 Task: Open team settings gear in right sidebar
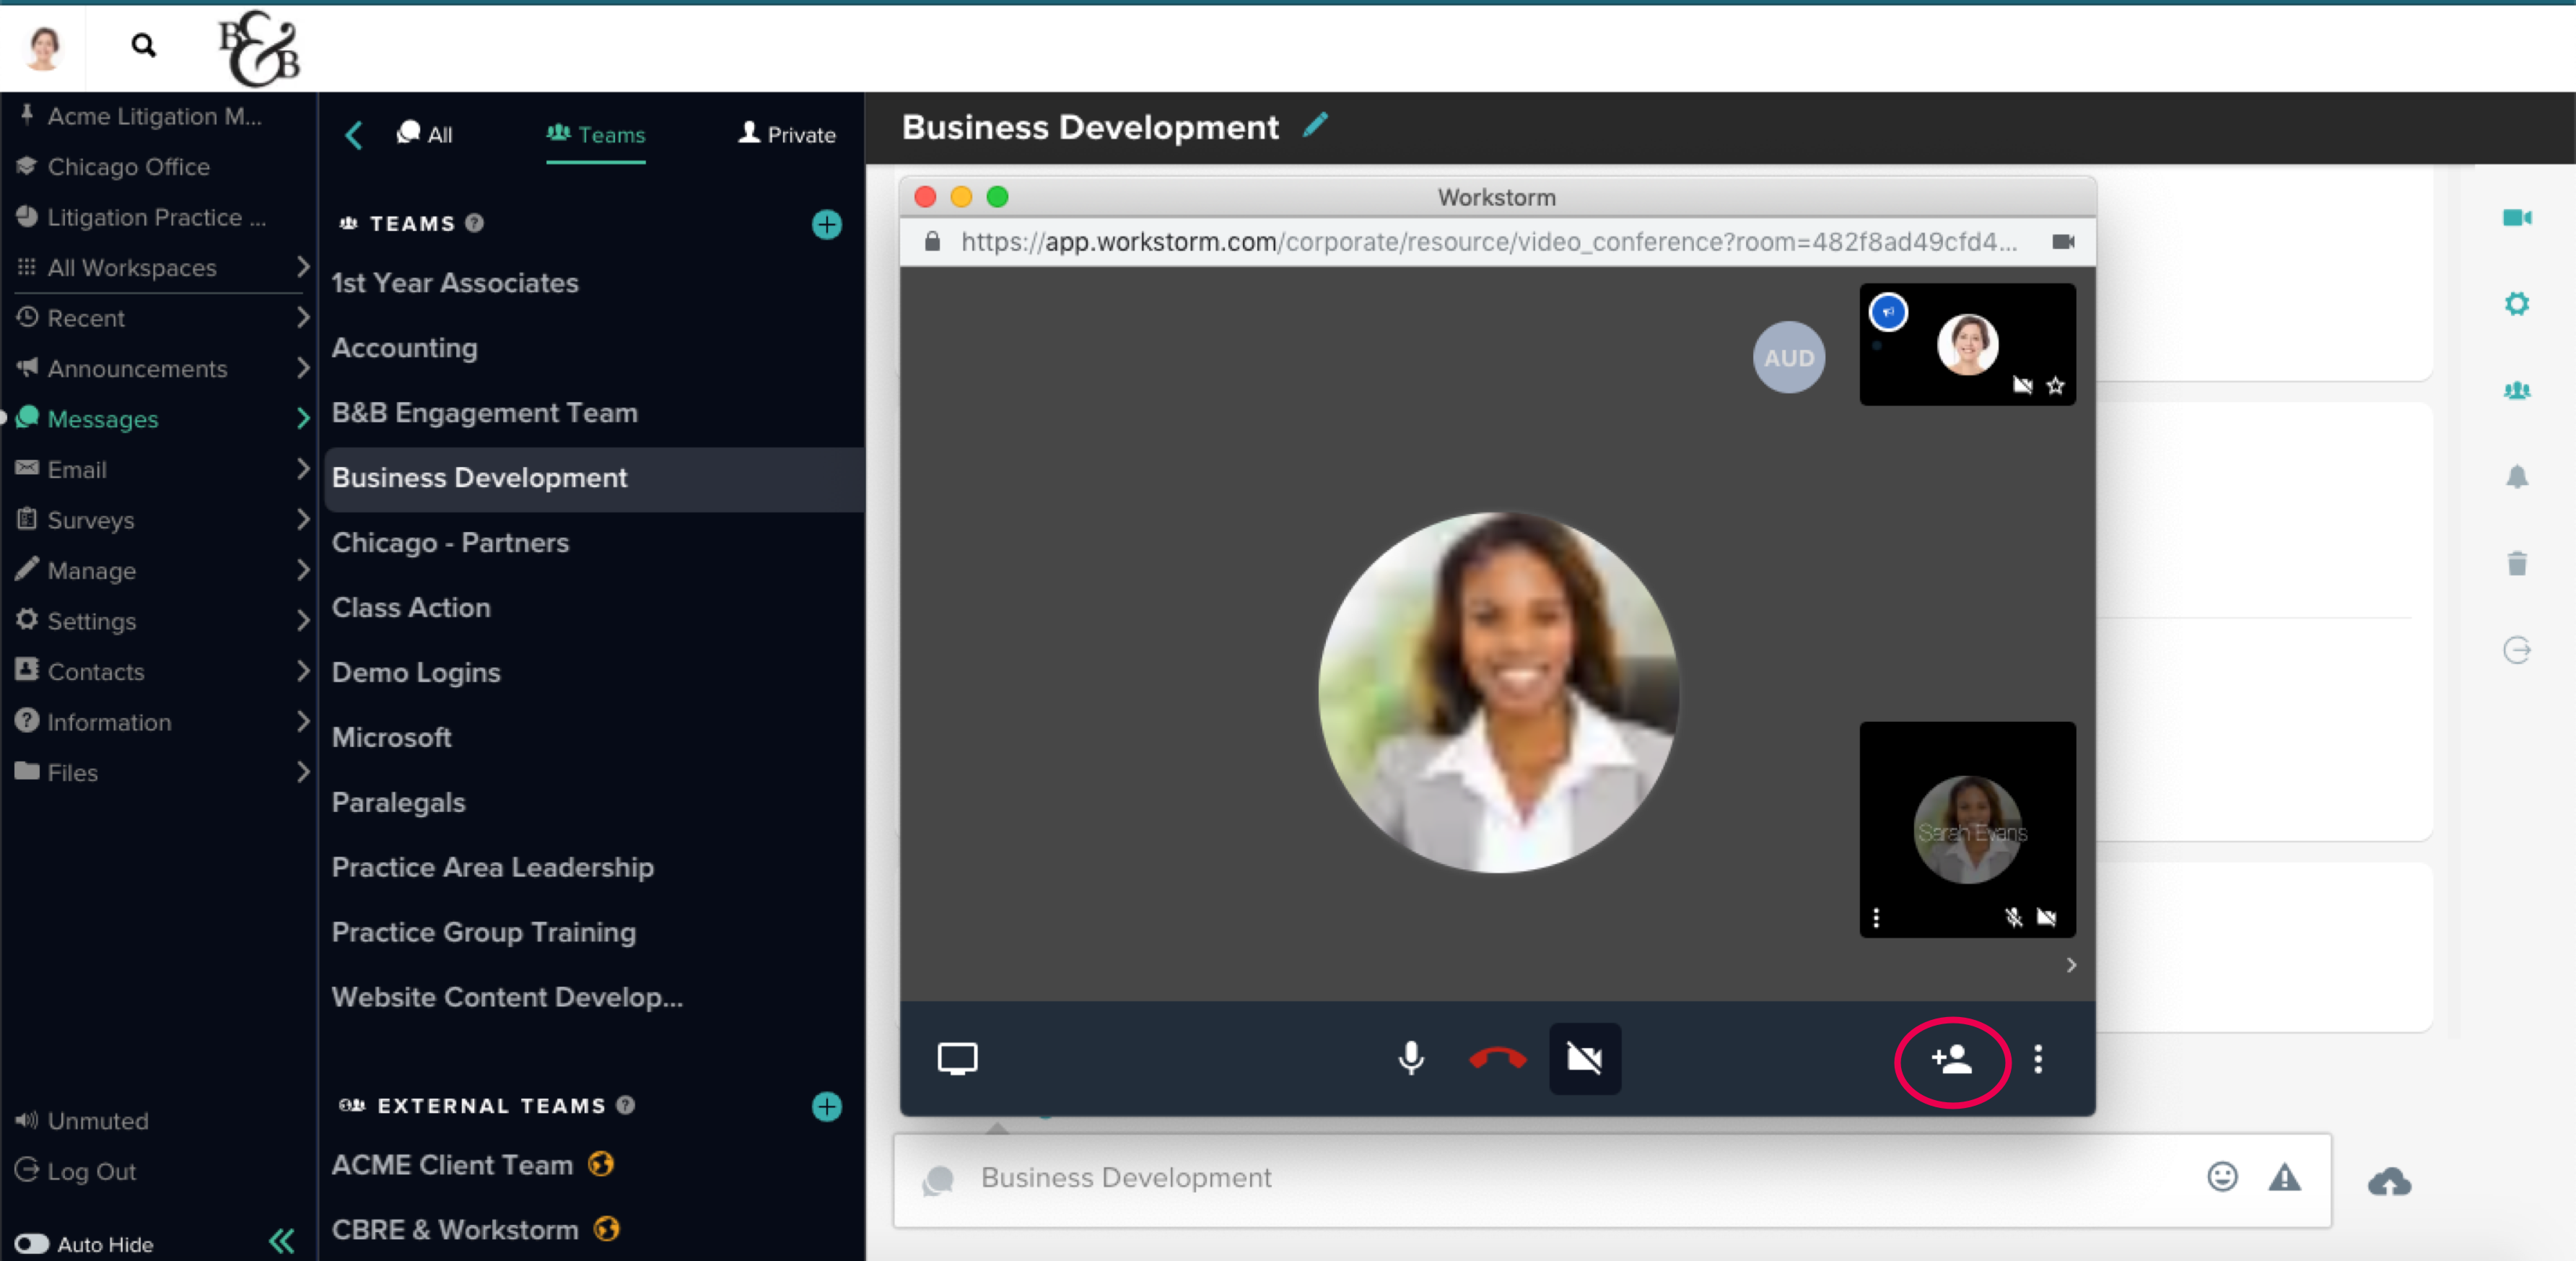(2517, 304)
